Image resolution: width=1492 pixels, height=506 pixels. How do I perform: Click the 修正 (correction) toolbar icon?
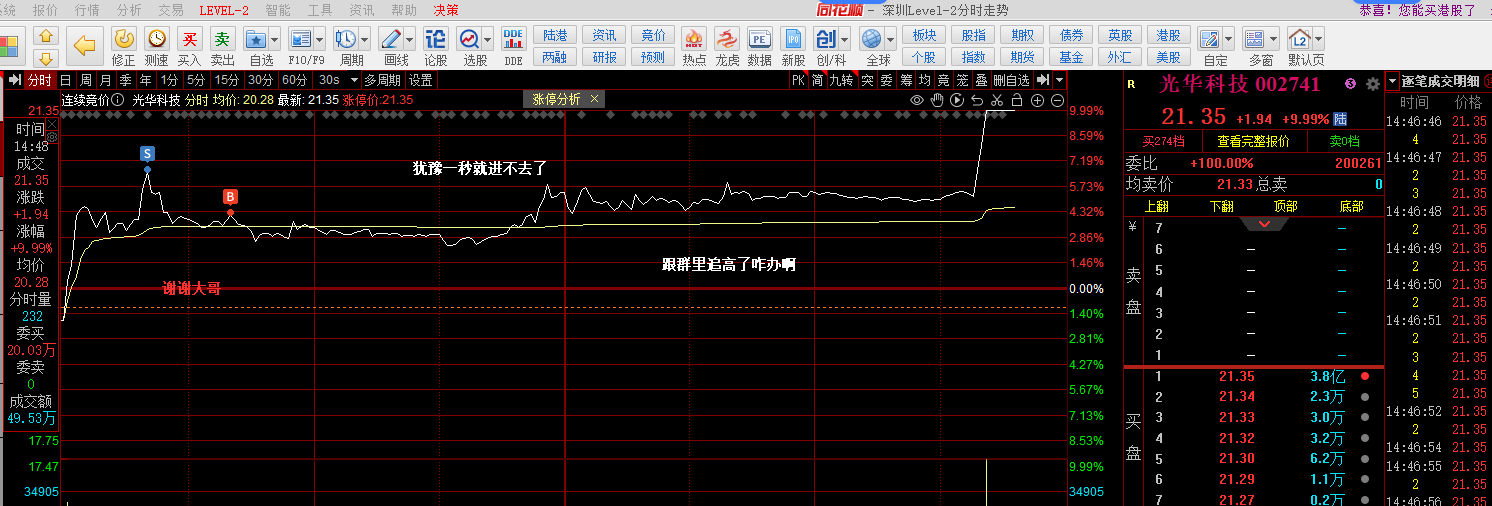pyautogui.click(x=124, y=39)
